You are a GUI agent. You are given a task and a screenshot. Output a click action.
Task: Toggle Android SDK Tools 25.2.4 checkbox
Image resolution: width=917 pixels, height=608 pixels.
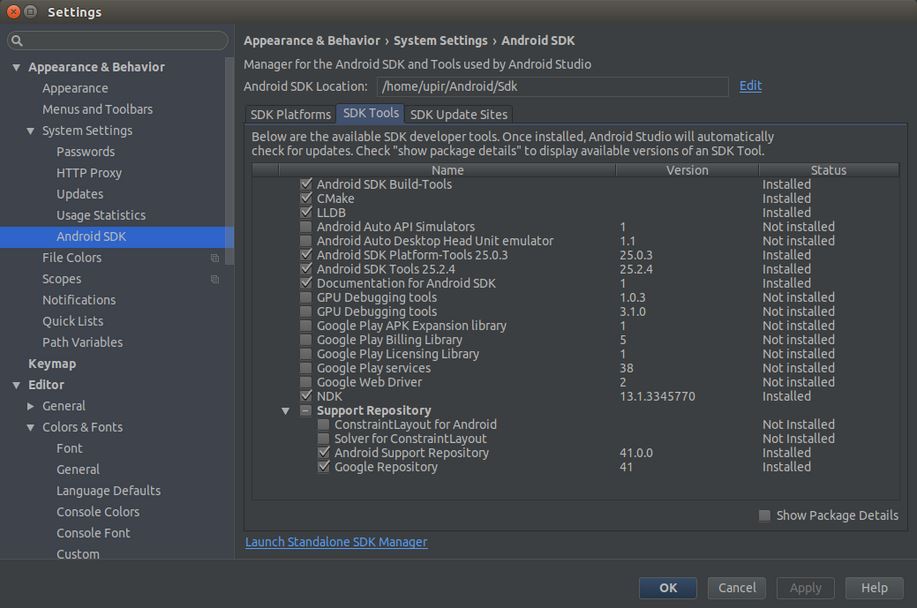pyautogui.click(x=306, y=268)
